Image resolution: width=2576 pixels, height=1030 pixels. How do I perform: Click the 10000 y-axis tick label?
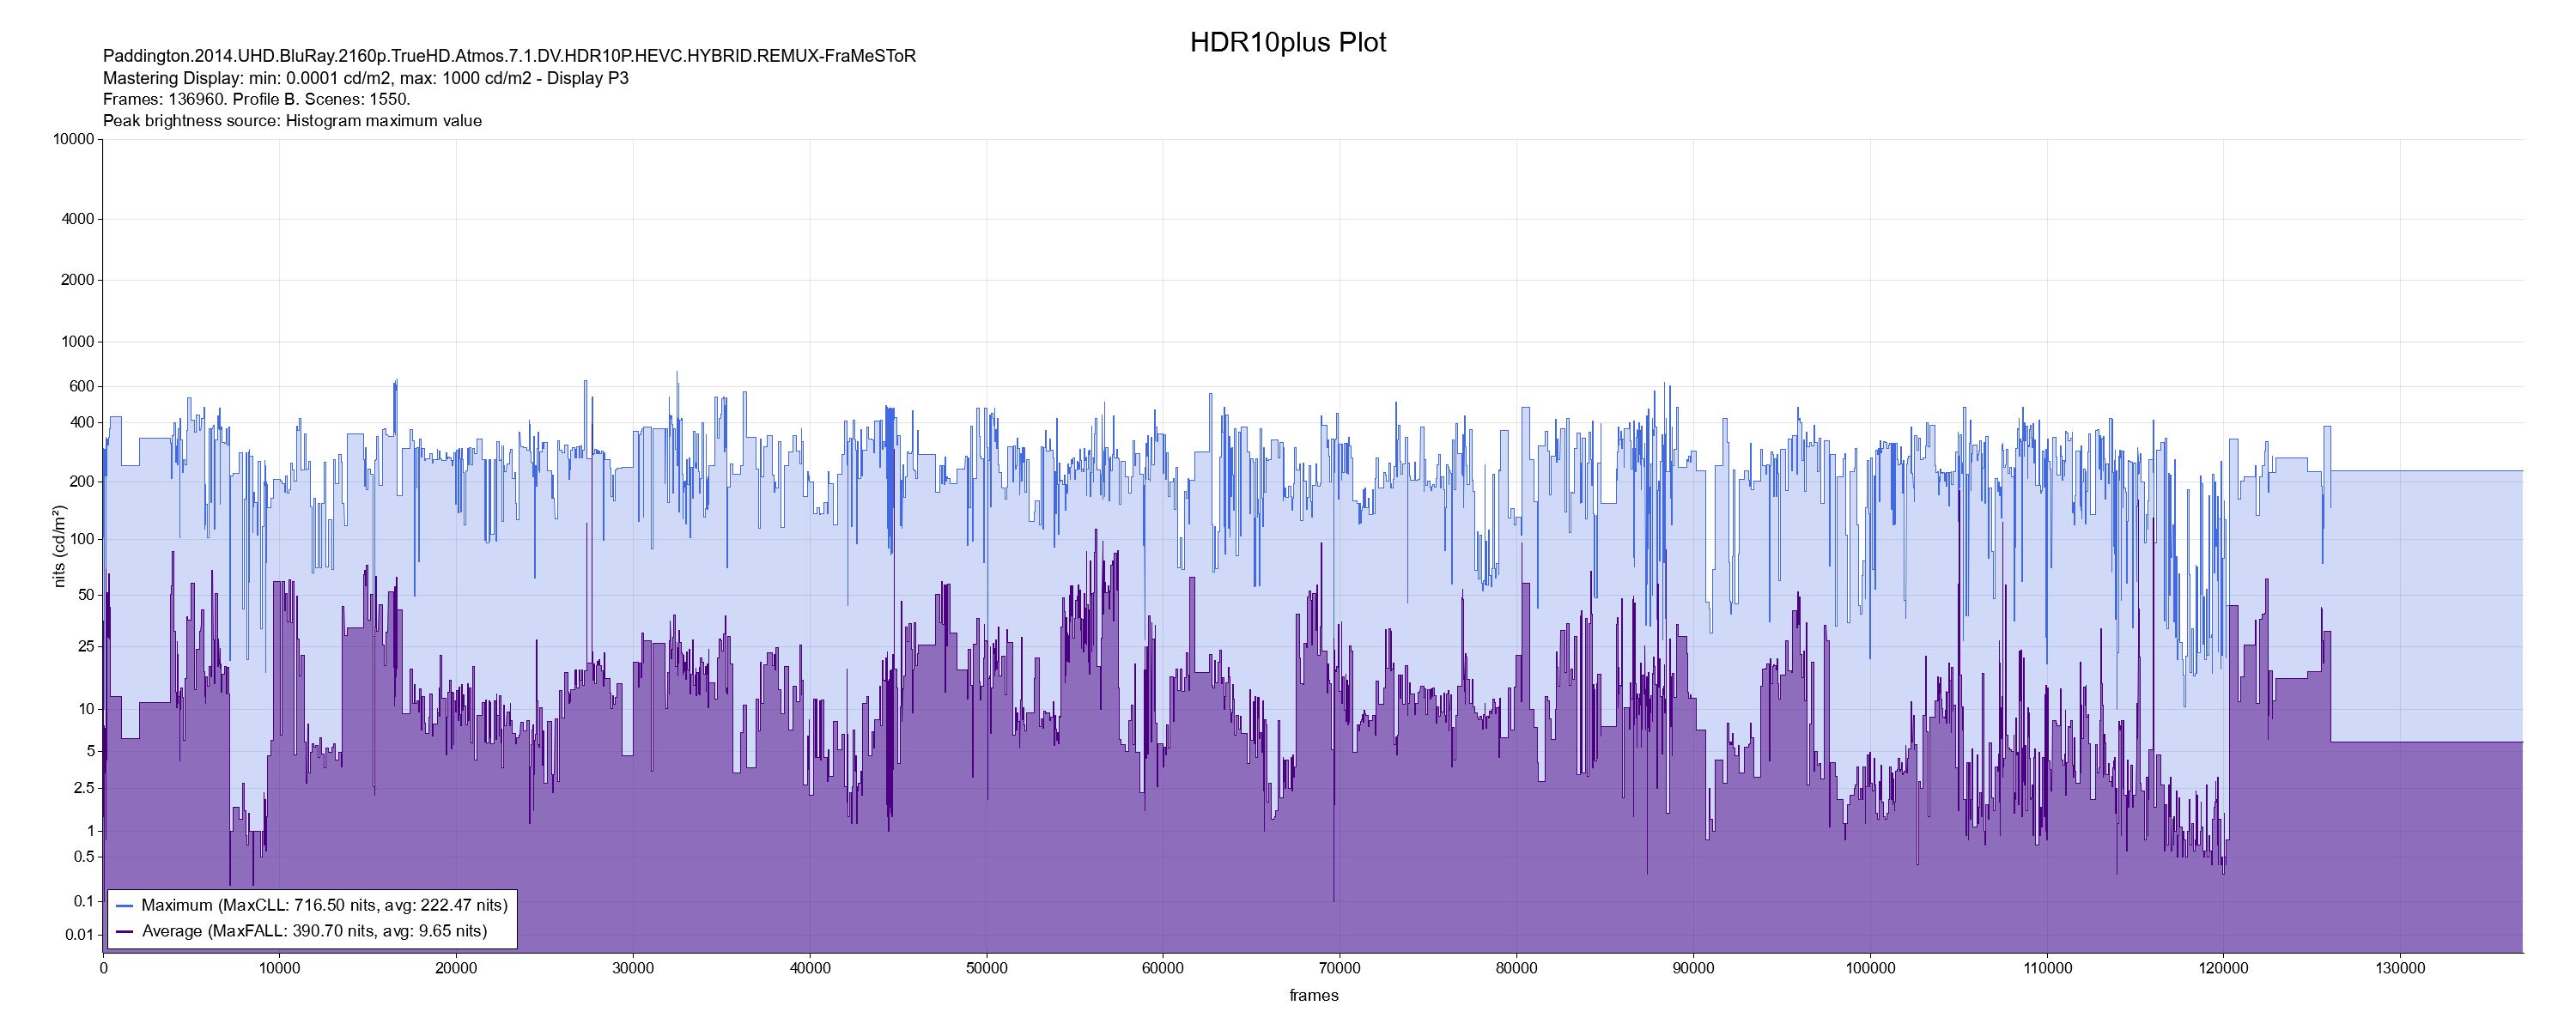(x=73, y=139)
